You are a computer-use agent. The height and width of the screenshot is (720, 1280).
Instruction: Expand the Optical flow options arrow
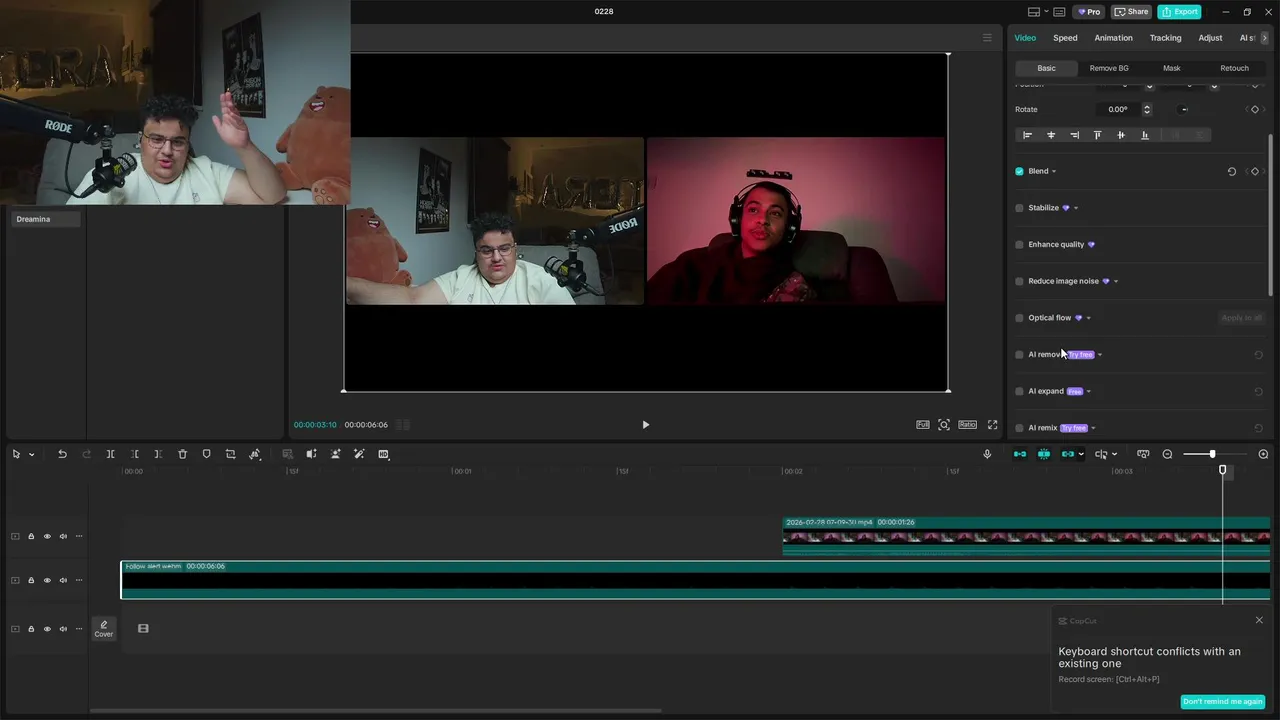(x=1089, y=318)
